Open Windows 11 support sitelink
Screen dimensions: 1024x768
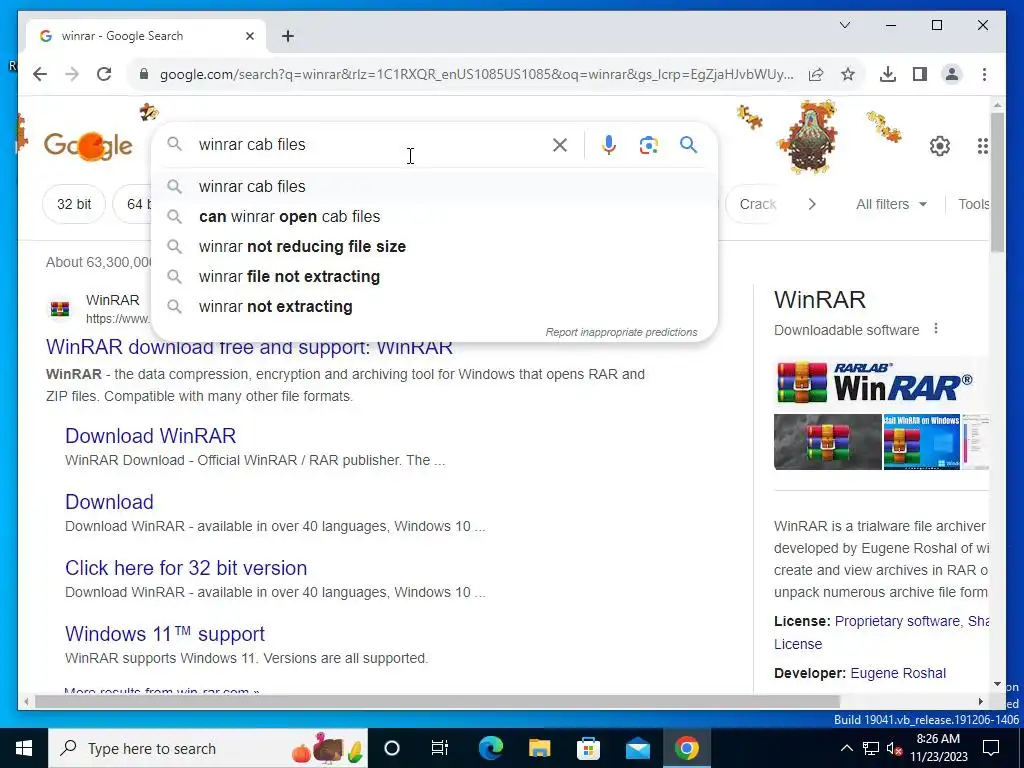point(165,633)
